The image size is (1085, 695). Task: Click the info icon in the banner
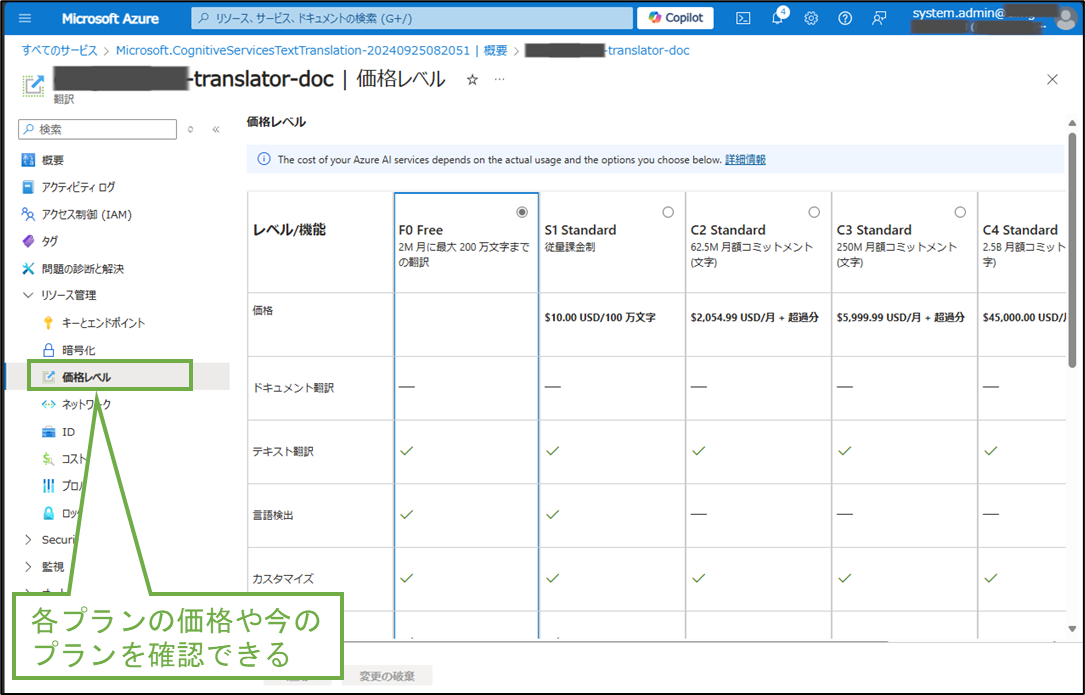coord(264,159)
